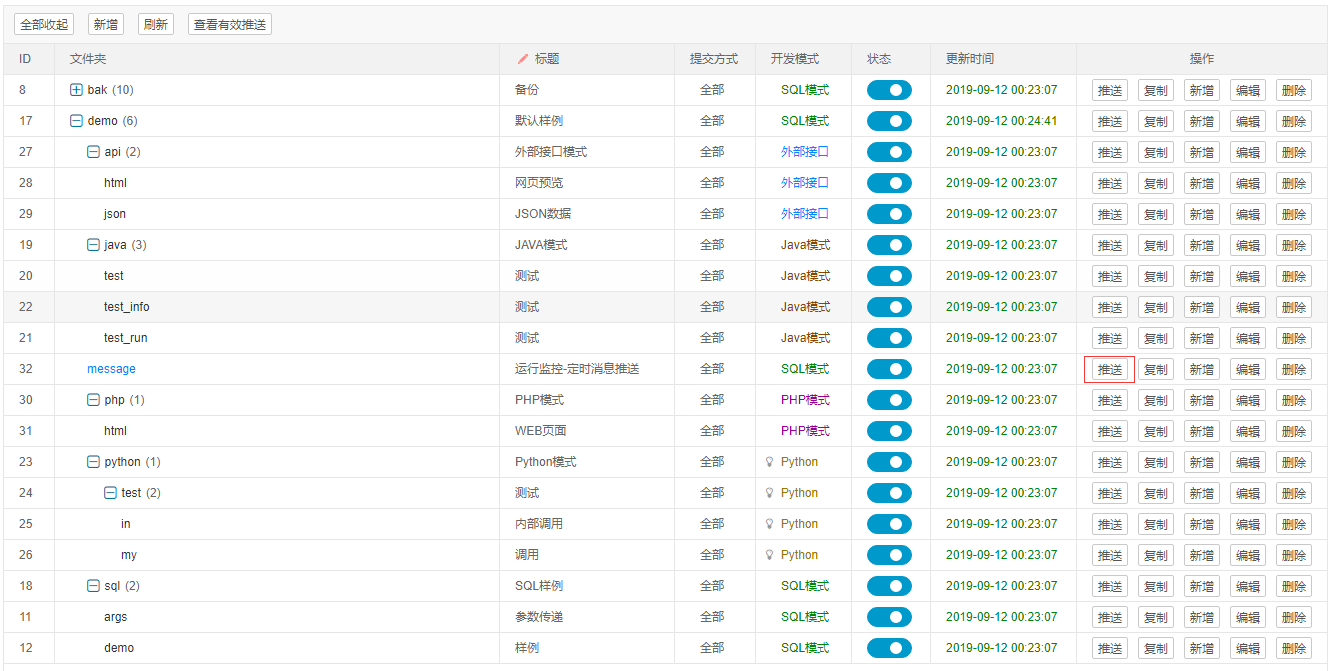Screen dimensions: 1329x671
Task: Edit the python folder row
Action: (x=1248, y=462)
